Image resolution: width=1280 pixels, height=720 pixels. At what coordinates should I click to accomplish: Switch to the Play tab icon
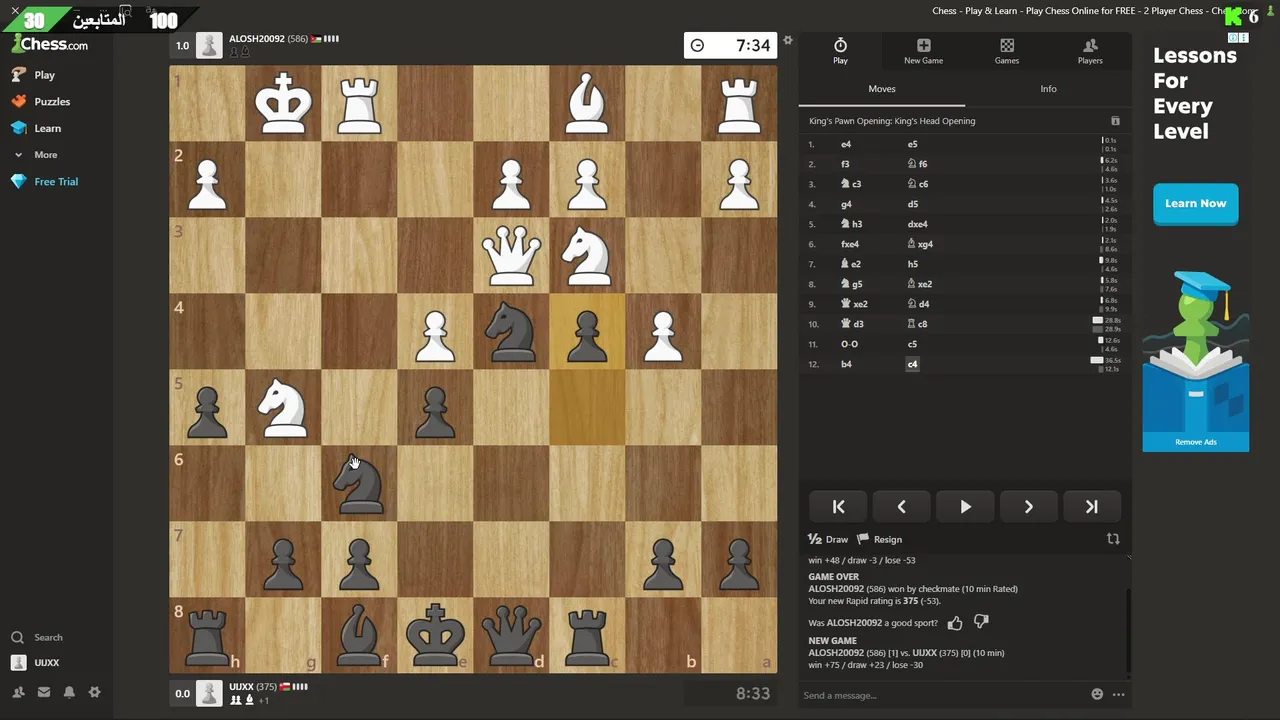(840, 51)
